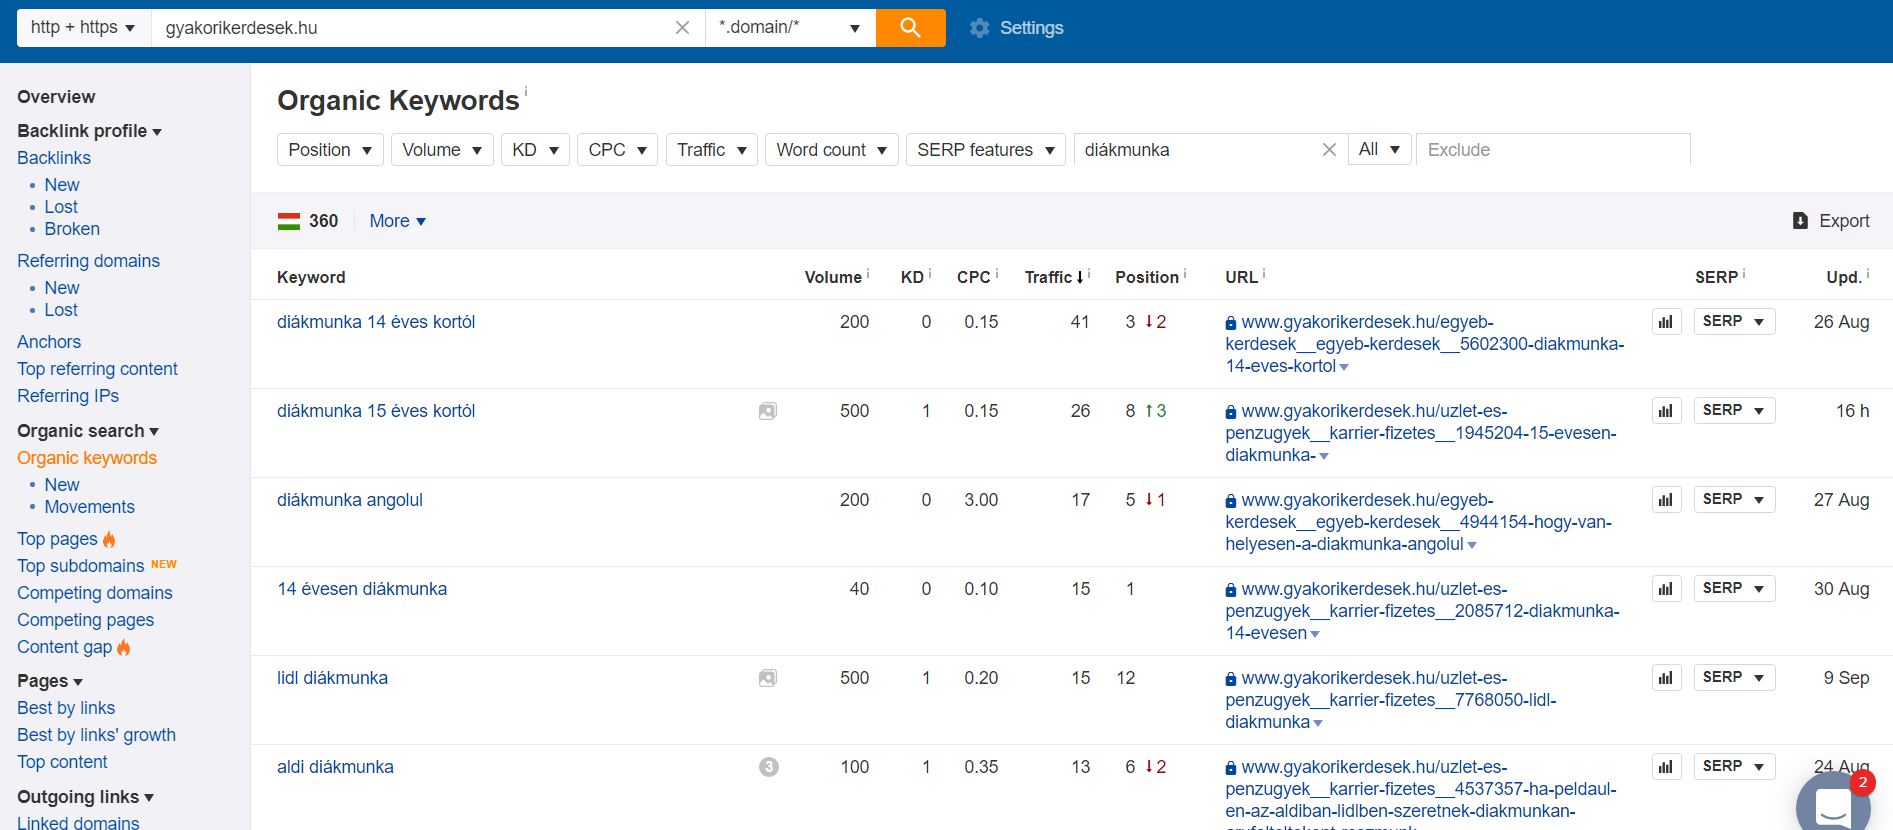The width and height of the screenshot is (1893, 830).
Task: Open the Word count filter dropdown
Action: (x=832, y=150)
